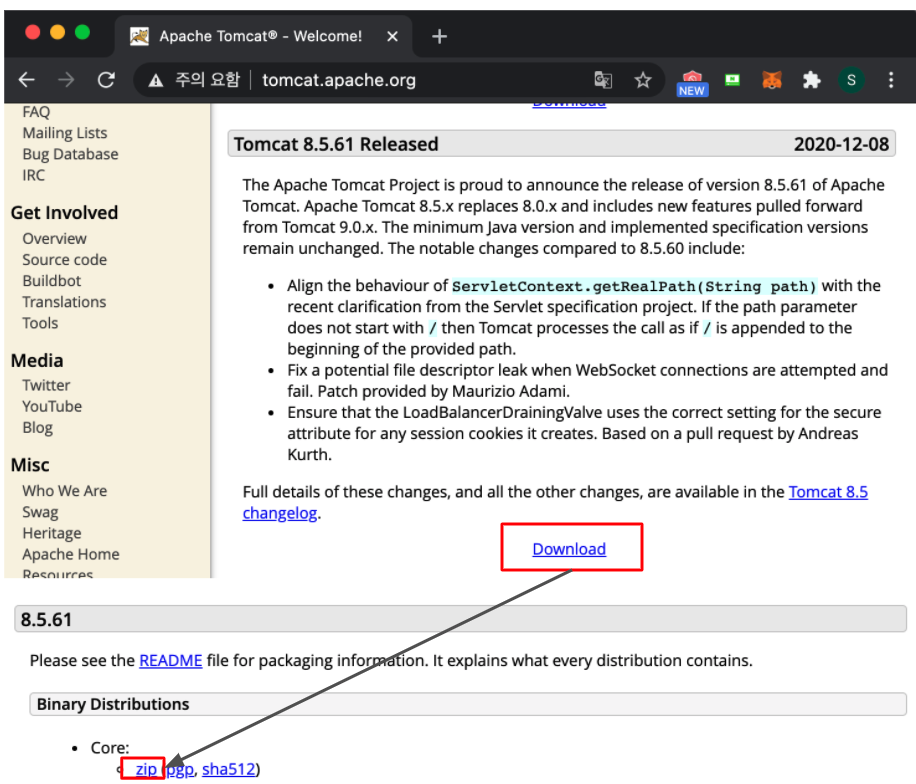Open the Swag link
This screenshot has height=784, width=916.
click(40, 512)
